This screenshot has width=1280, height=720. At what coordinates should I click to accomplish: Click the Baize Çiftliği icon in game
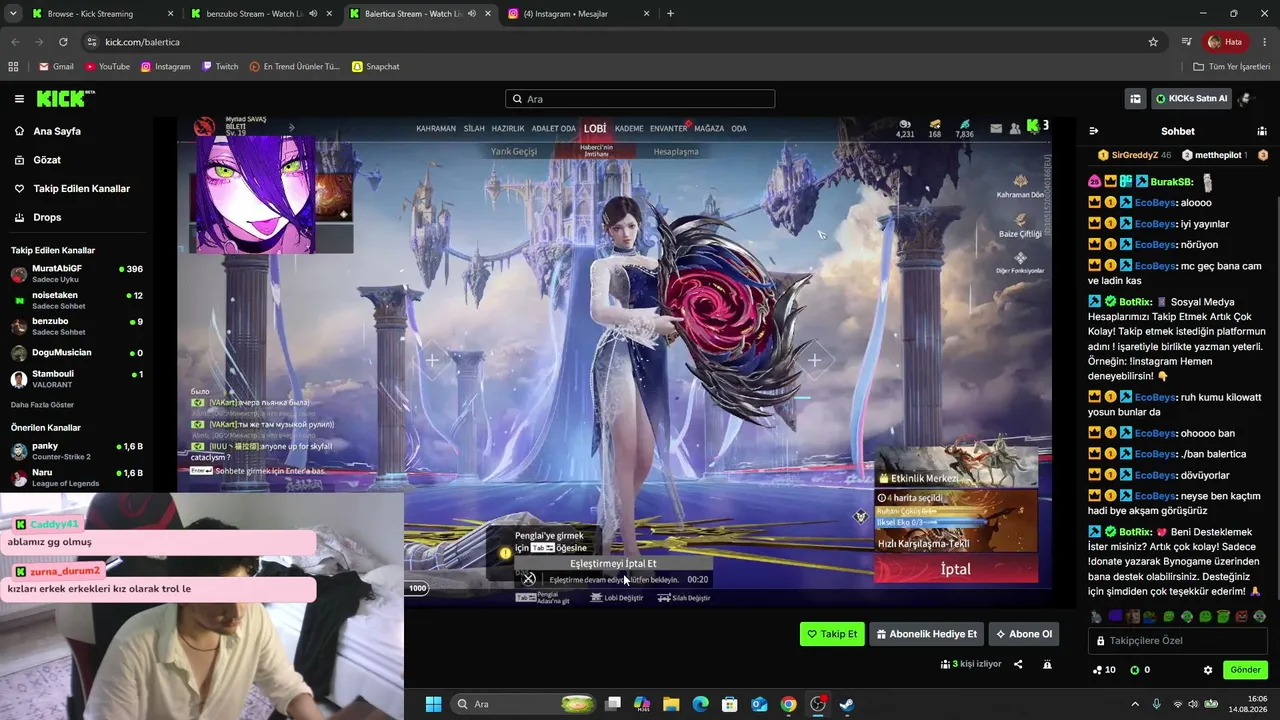point(1020,226)
